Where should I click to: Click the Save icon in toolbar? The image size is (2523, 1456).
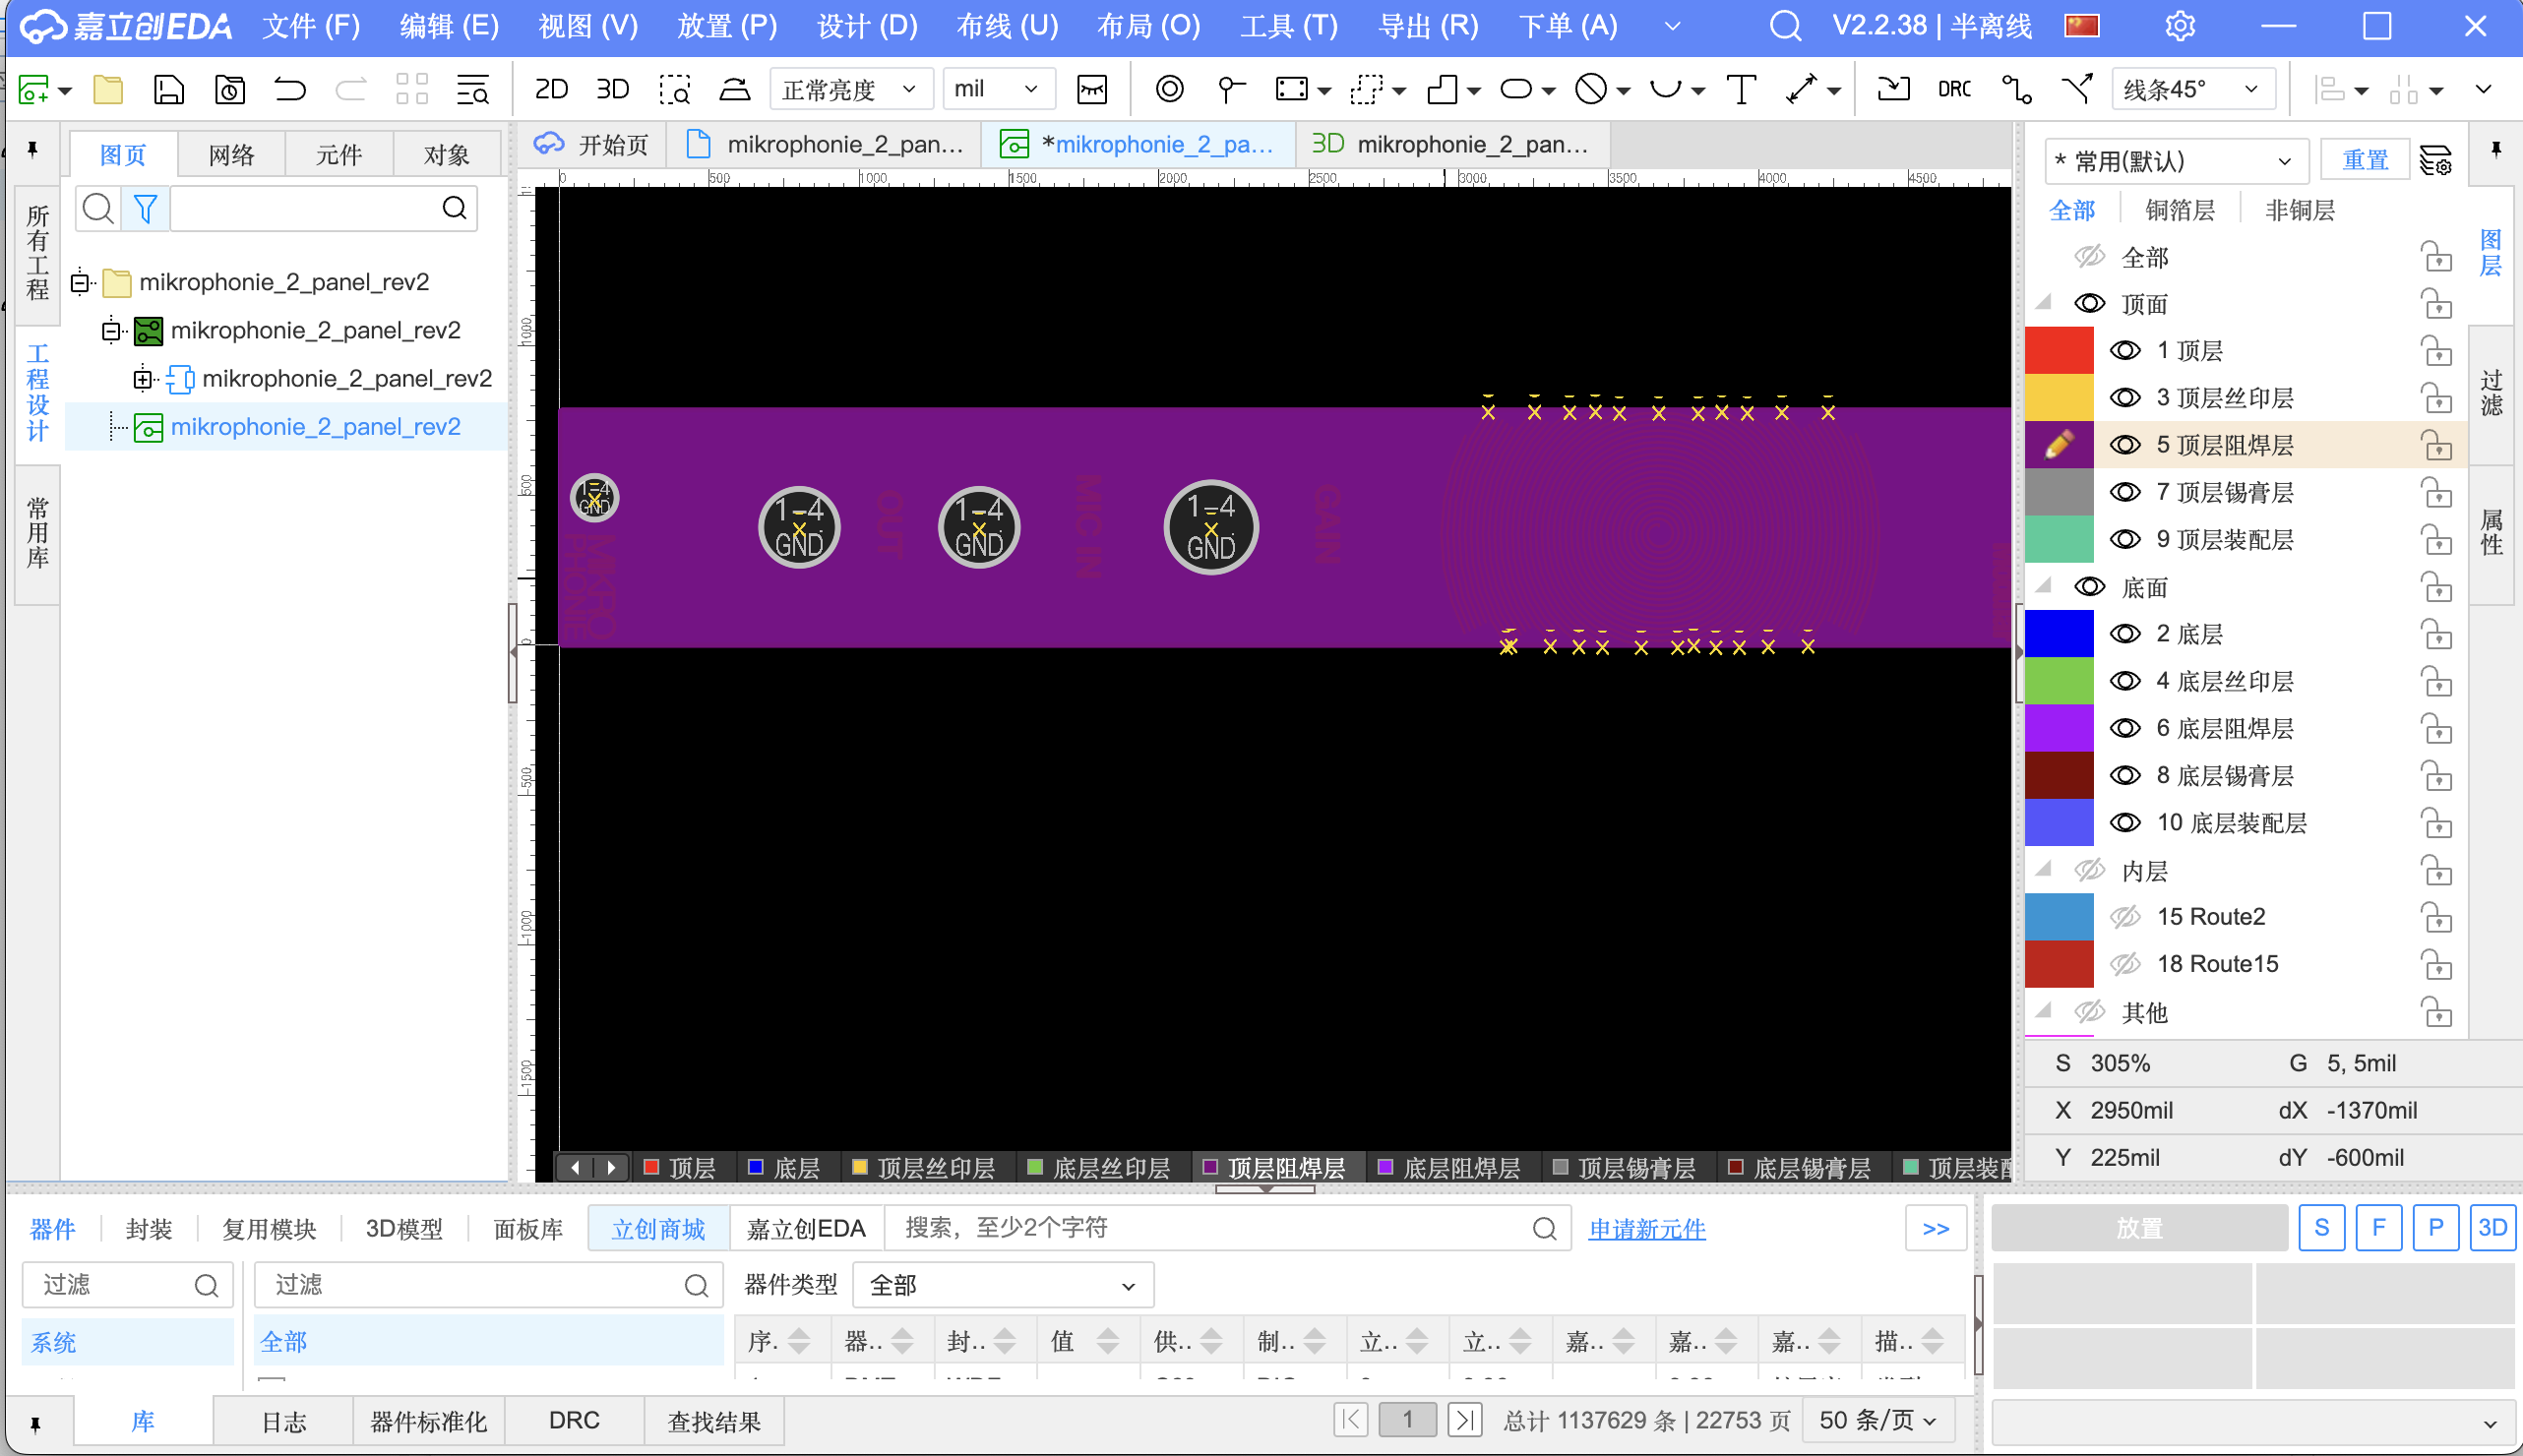pyautogui.click(x=168, y=90)
